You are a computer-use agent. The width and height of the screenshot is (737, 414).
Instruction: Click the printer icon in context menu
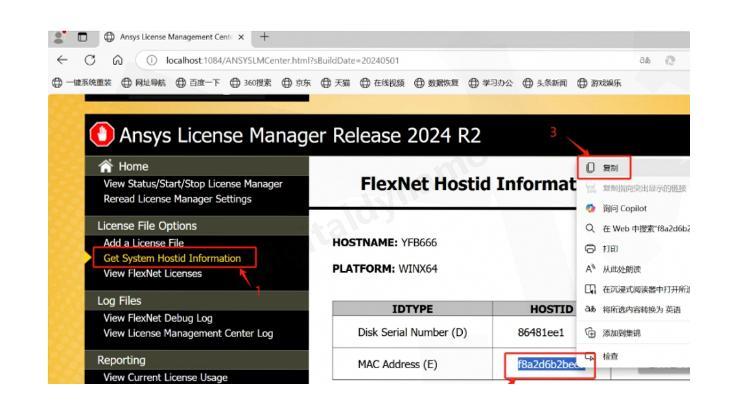590,249
